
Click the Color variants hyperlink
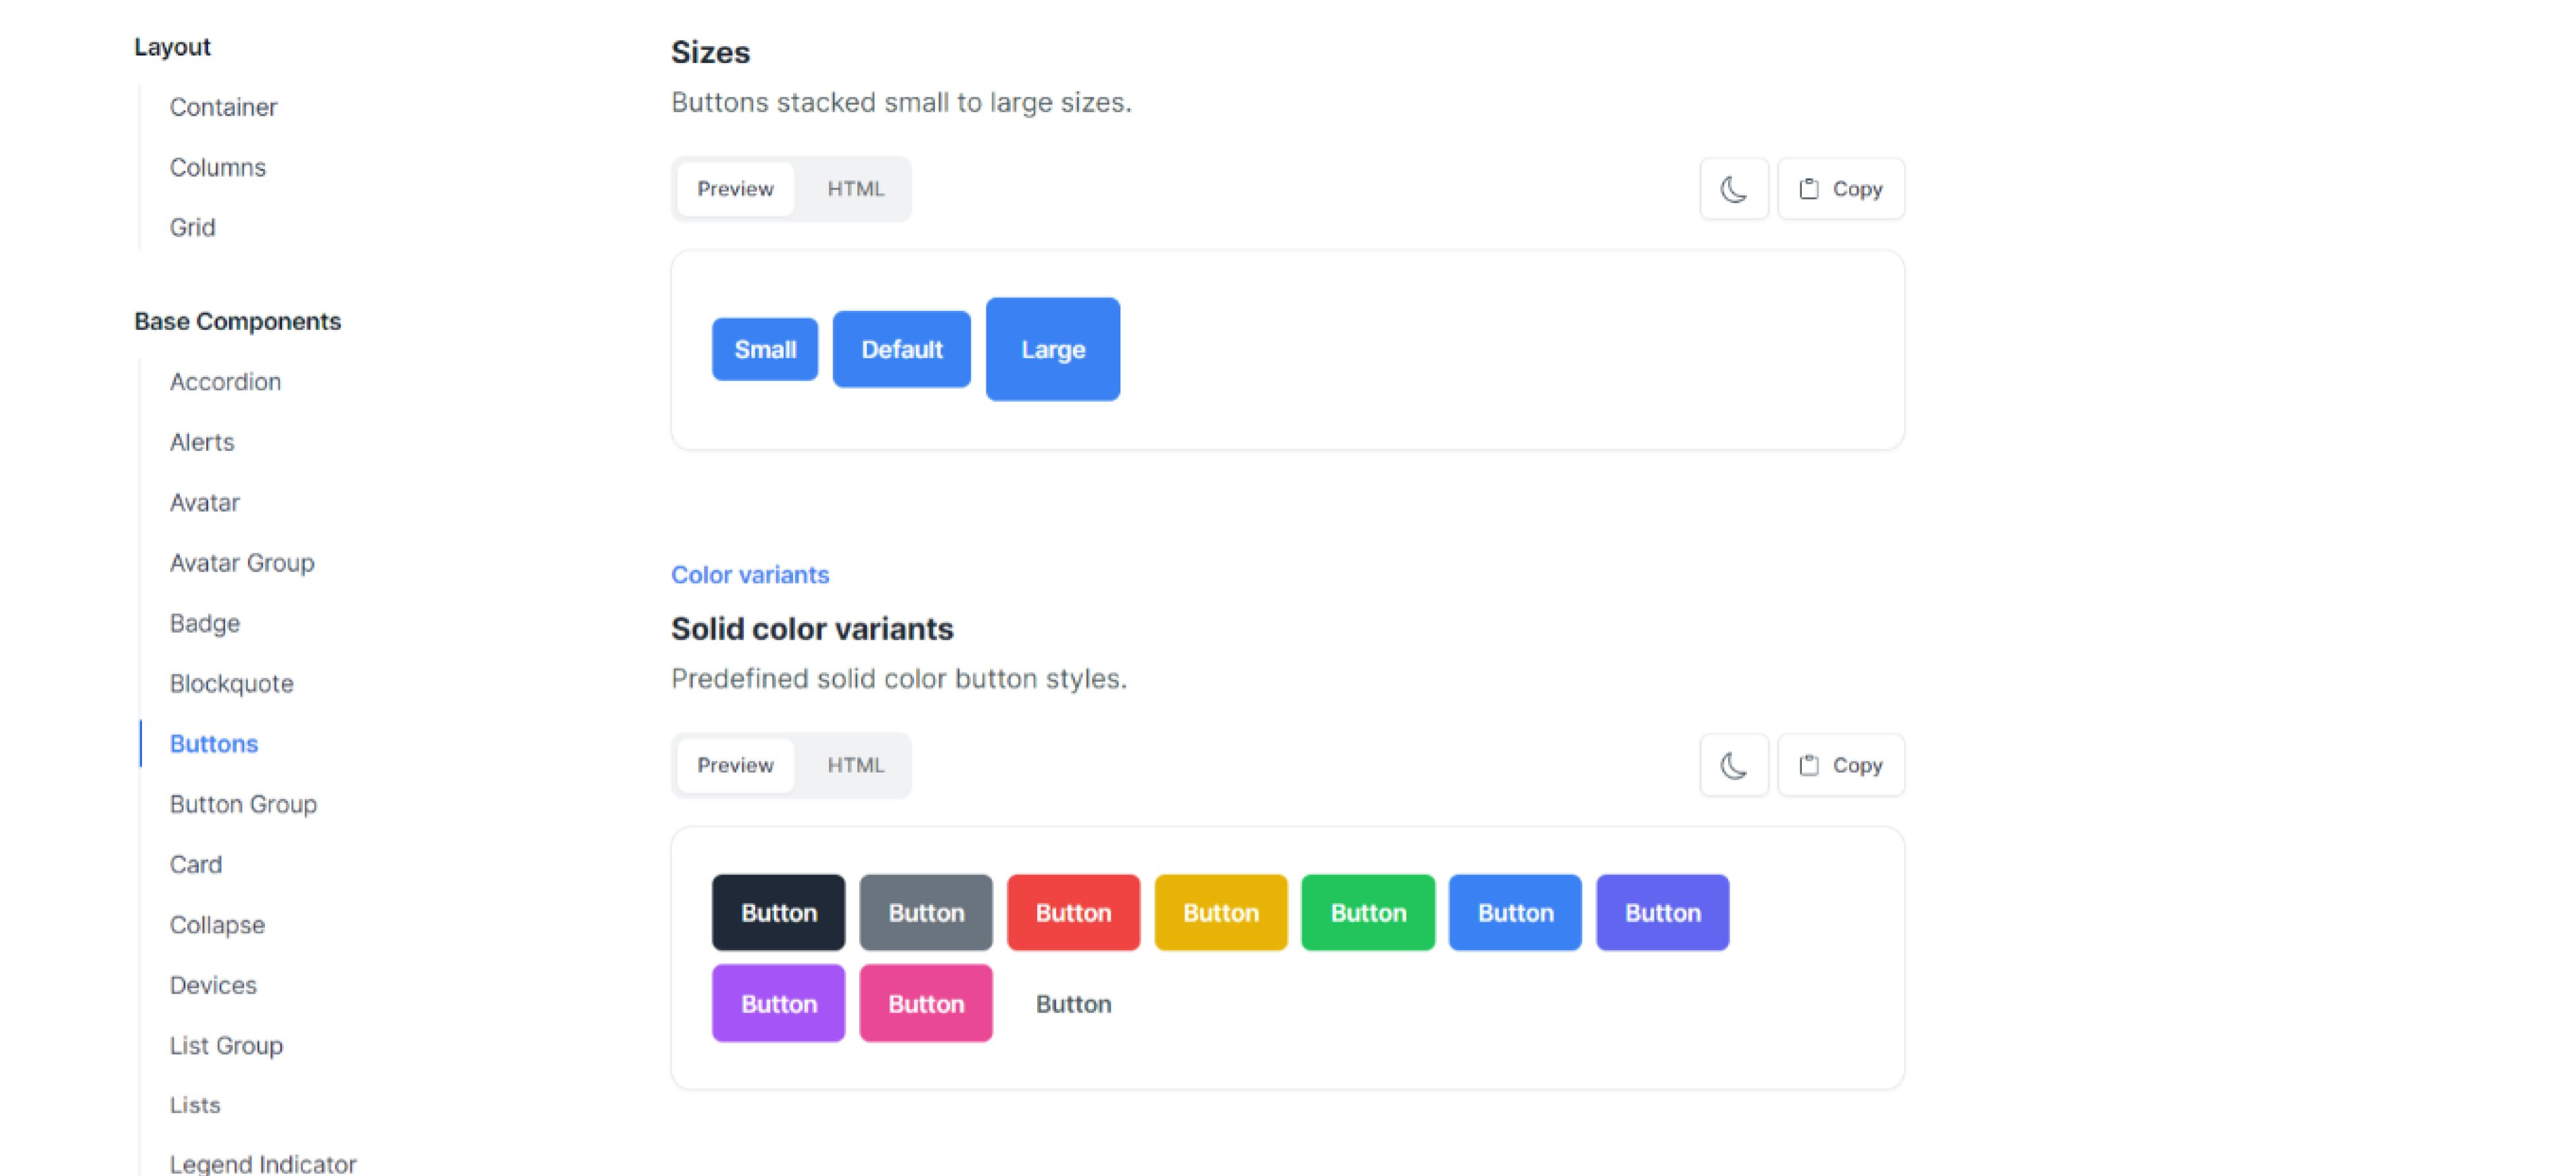749,575
